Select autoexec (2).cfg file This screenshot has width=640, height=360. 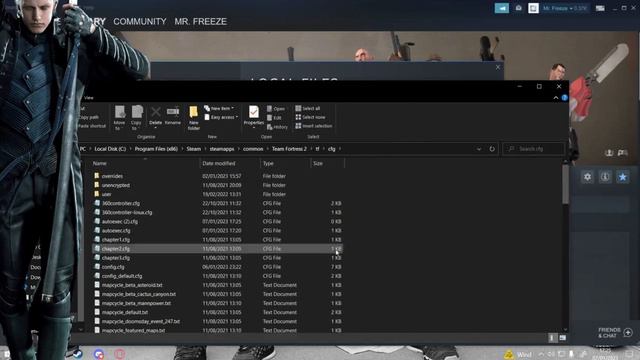[120, 222]
